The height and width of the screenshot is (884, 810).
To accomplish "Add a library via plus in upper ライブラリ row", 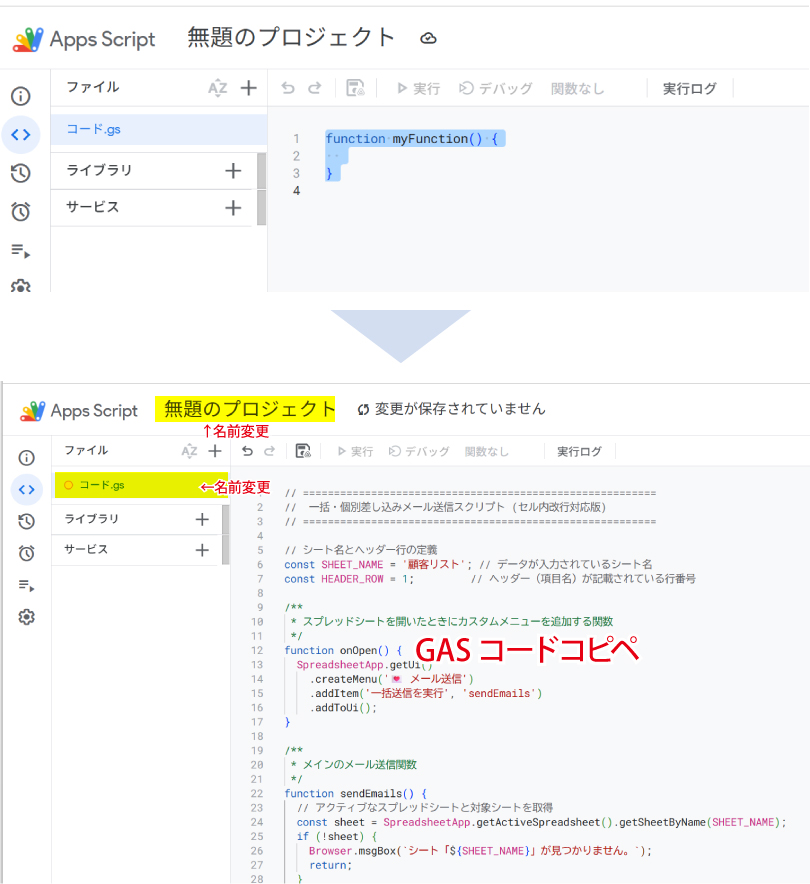I will [233, 171].
